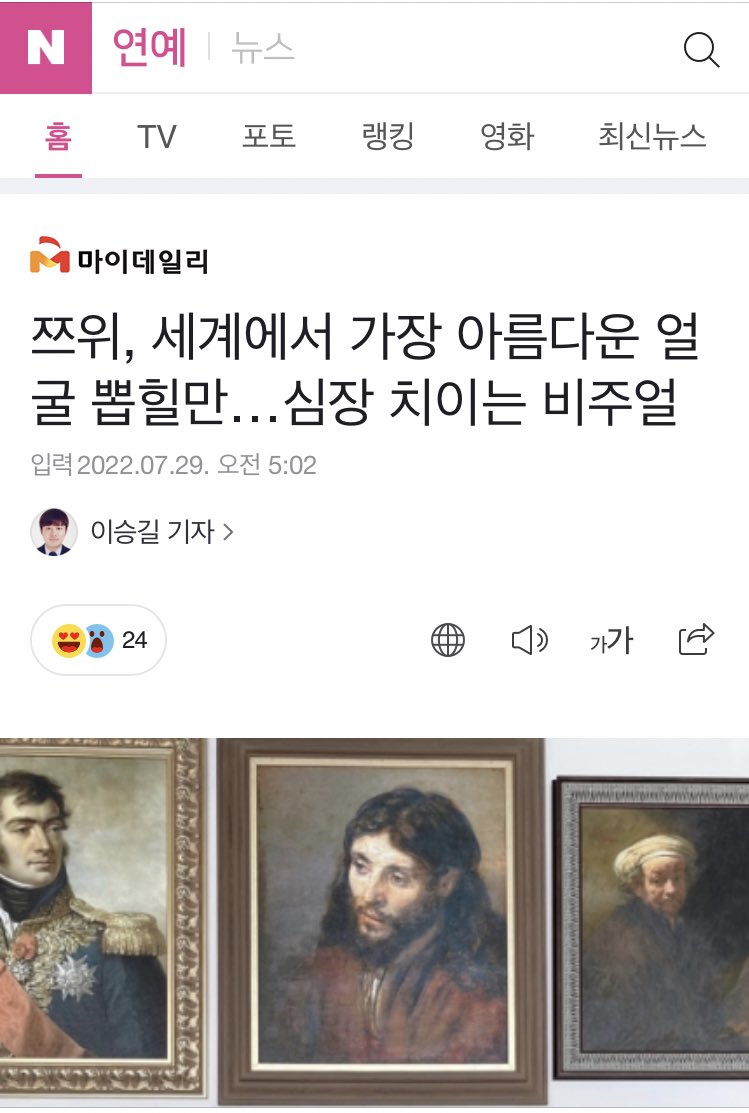Open reporter 이승길 profile photo
Viewport: 749px width, 1113px height.
pos(54,531)
